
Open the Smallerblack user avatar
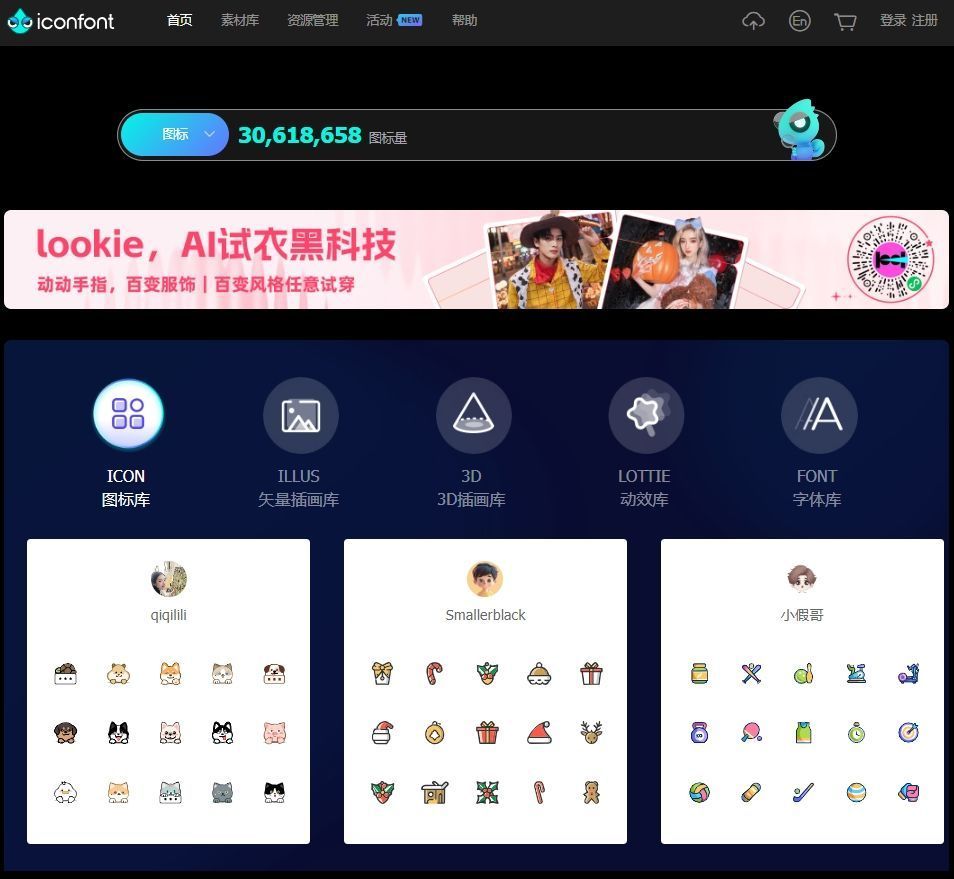[485, 579]
